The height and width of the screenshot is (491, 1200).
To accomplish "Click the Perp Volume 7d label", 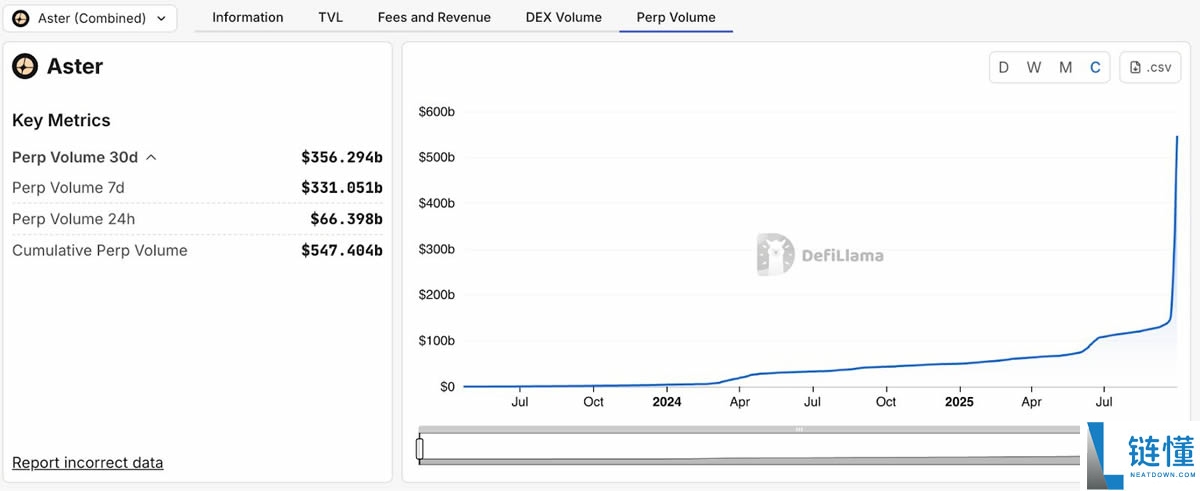I will point(68,188).
